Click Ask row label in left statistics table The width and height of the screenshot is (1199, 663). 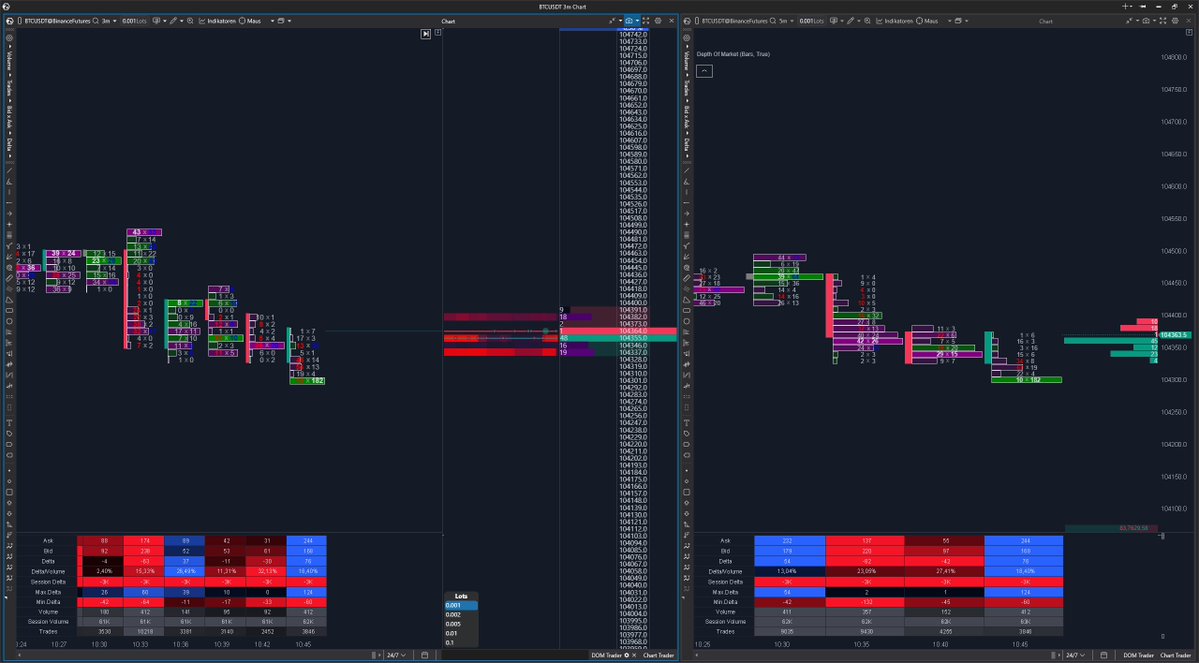click(48, 541)
